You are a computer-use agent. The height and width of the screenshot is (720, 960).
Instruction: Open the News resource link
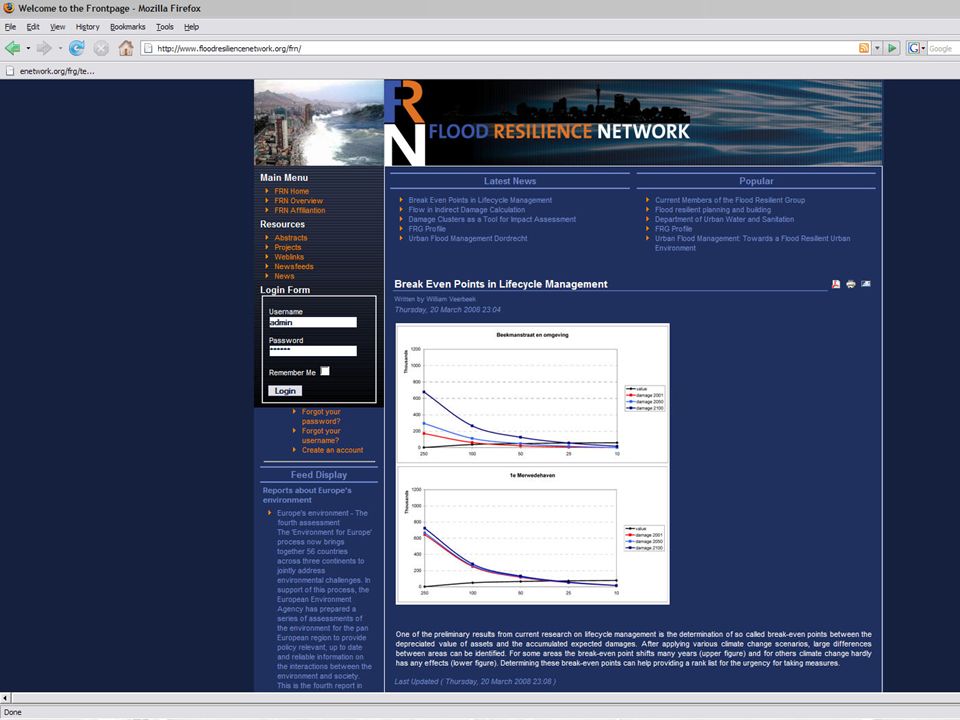[x=284, y=276]
